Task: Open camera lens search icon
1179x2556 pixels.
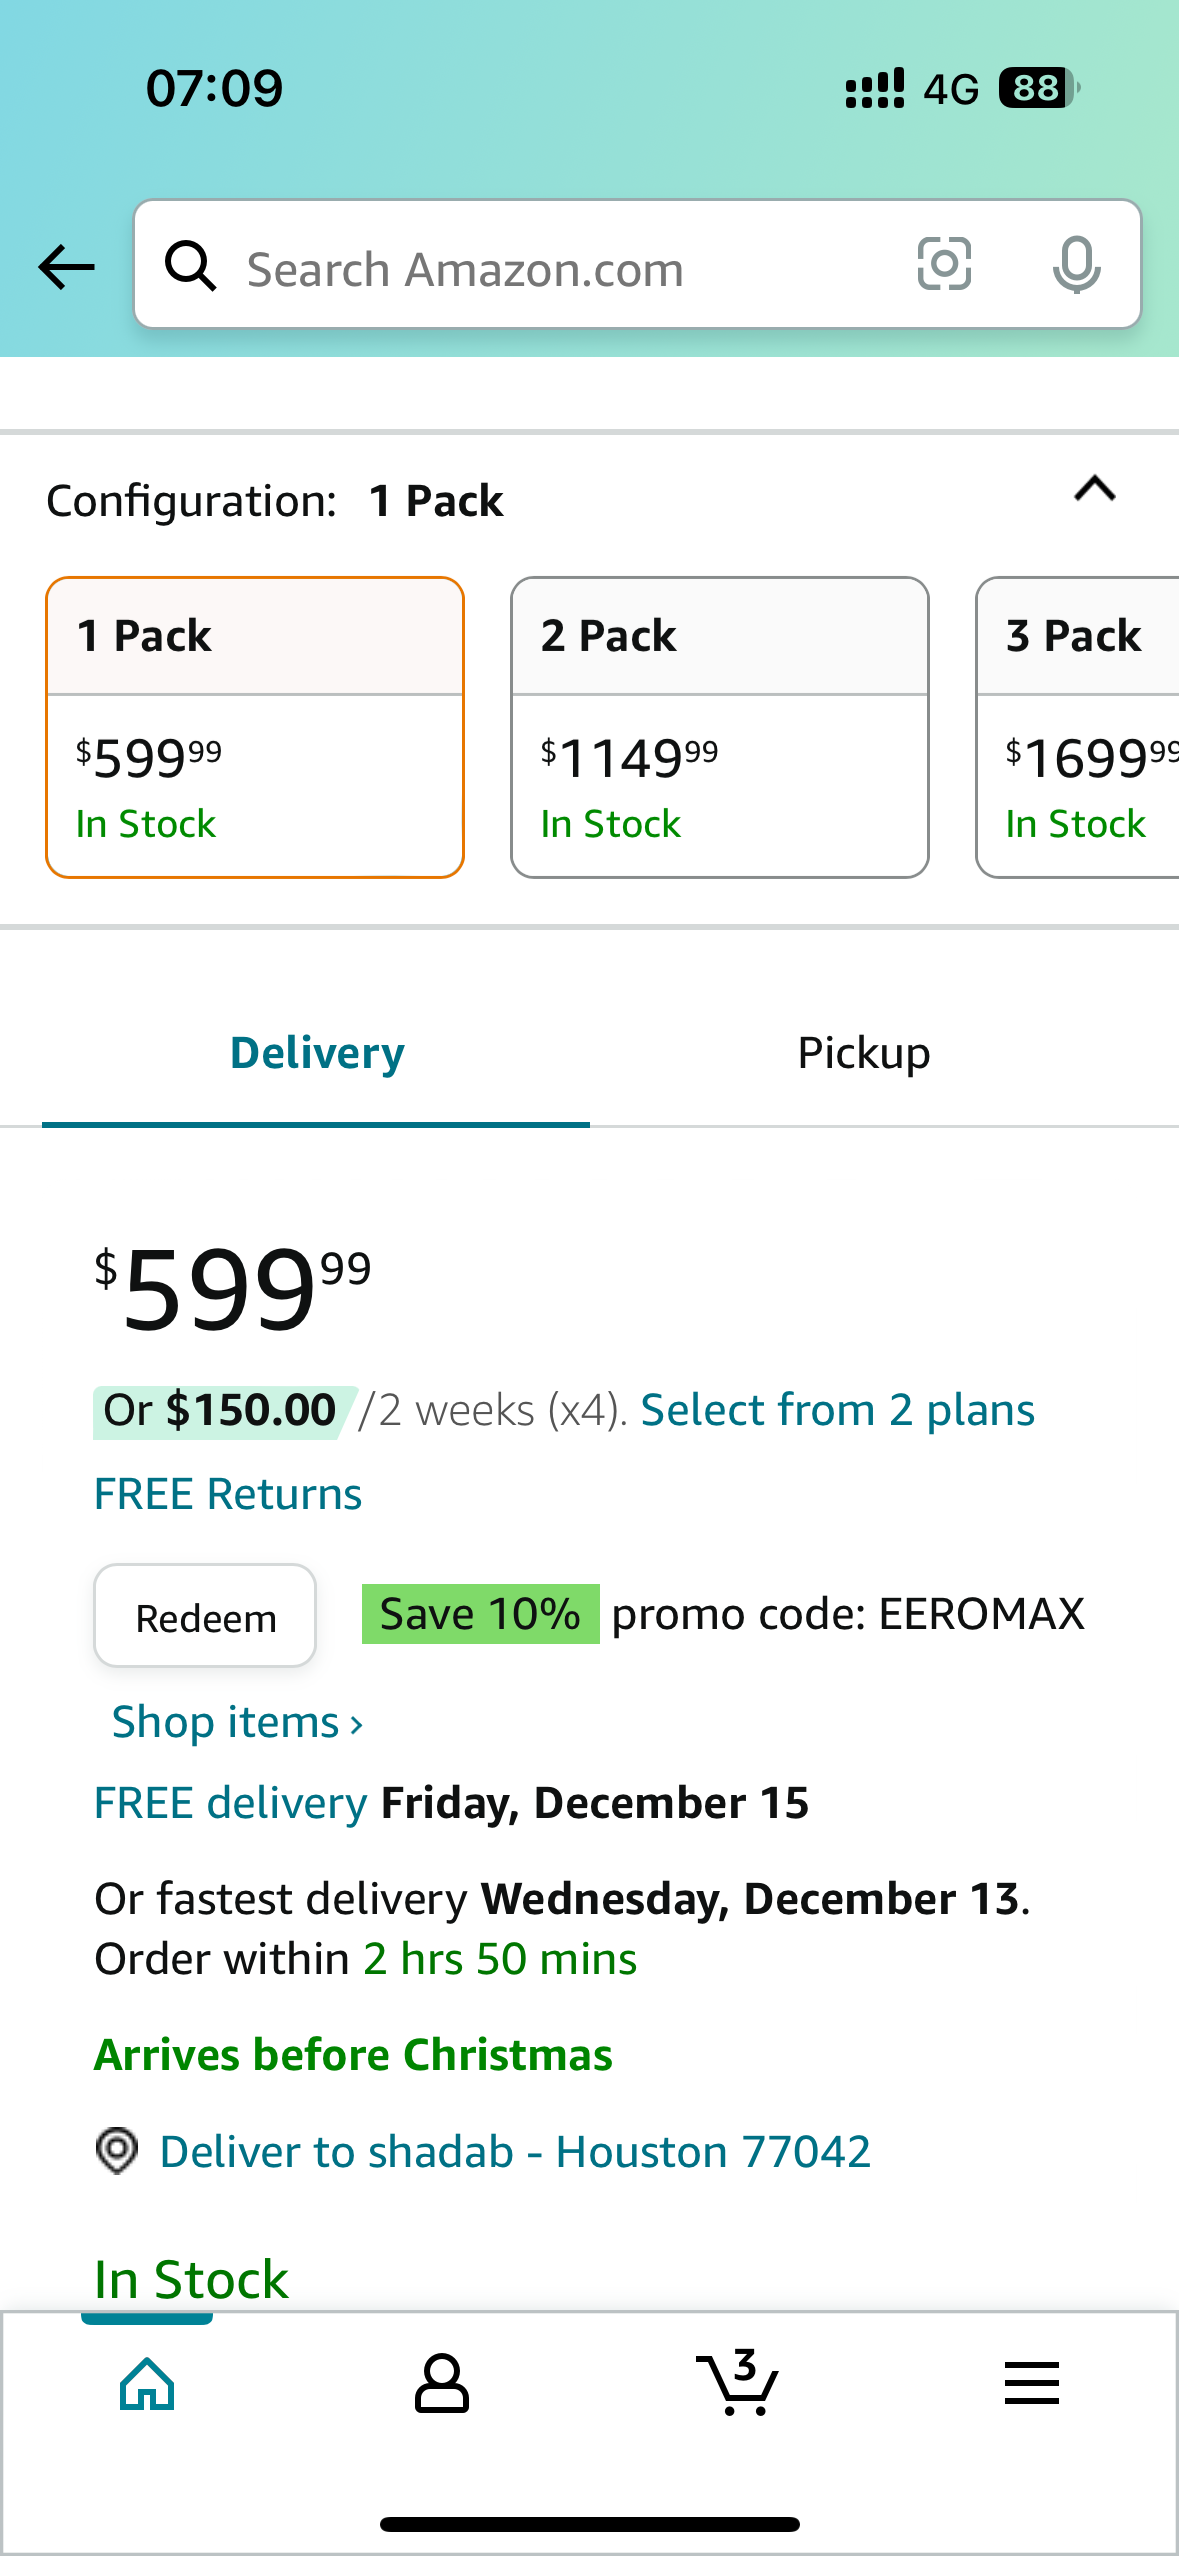Action: coord(944,265)
